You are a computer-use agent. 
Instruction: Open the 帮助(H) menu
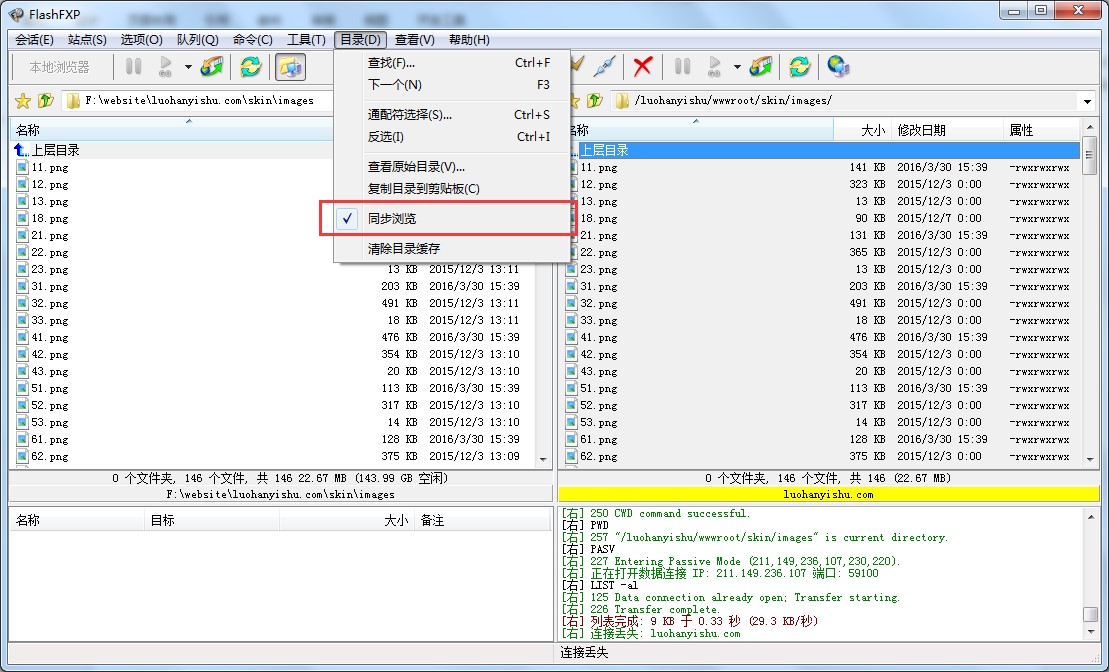point(469,40)
